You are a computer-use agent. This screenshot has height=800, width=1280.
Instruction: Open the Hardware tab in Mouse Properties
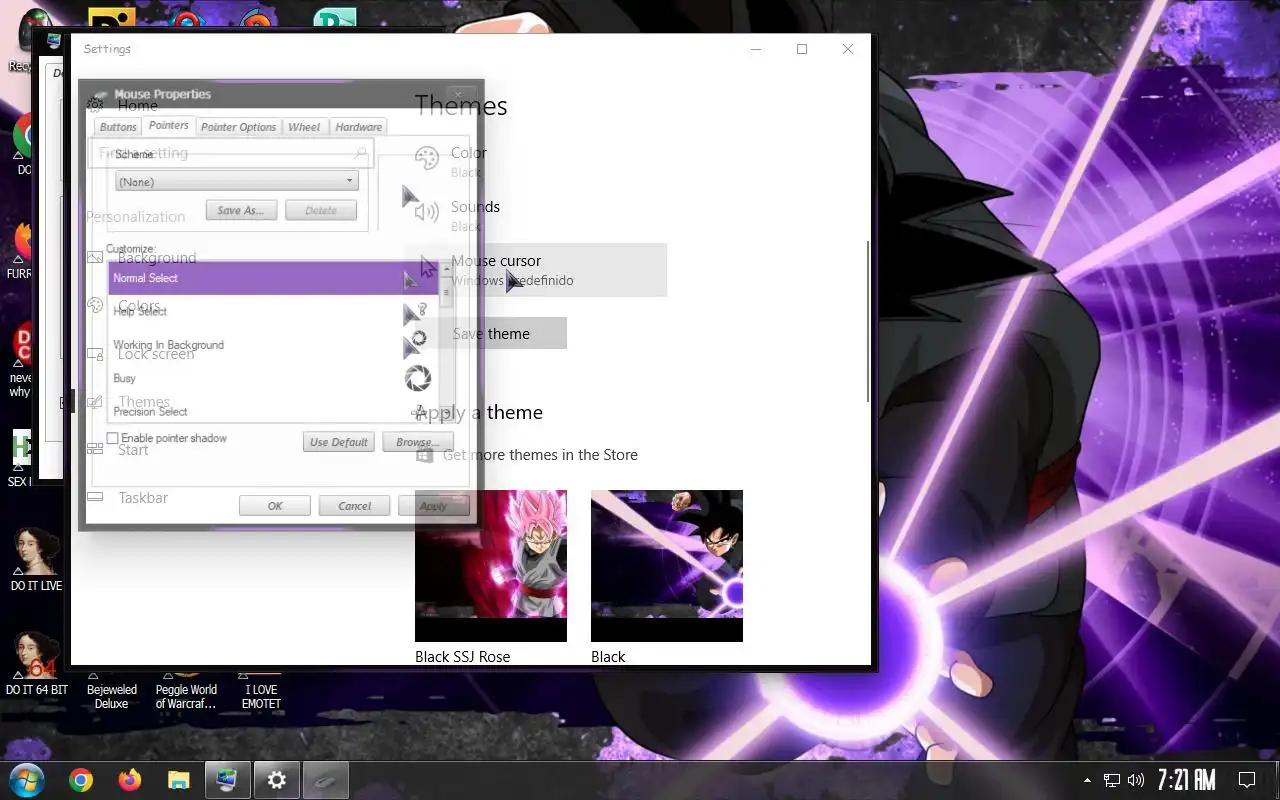(358, 127)
